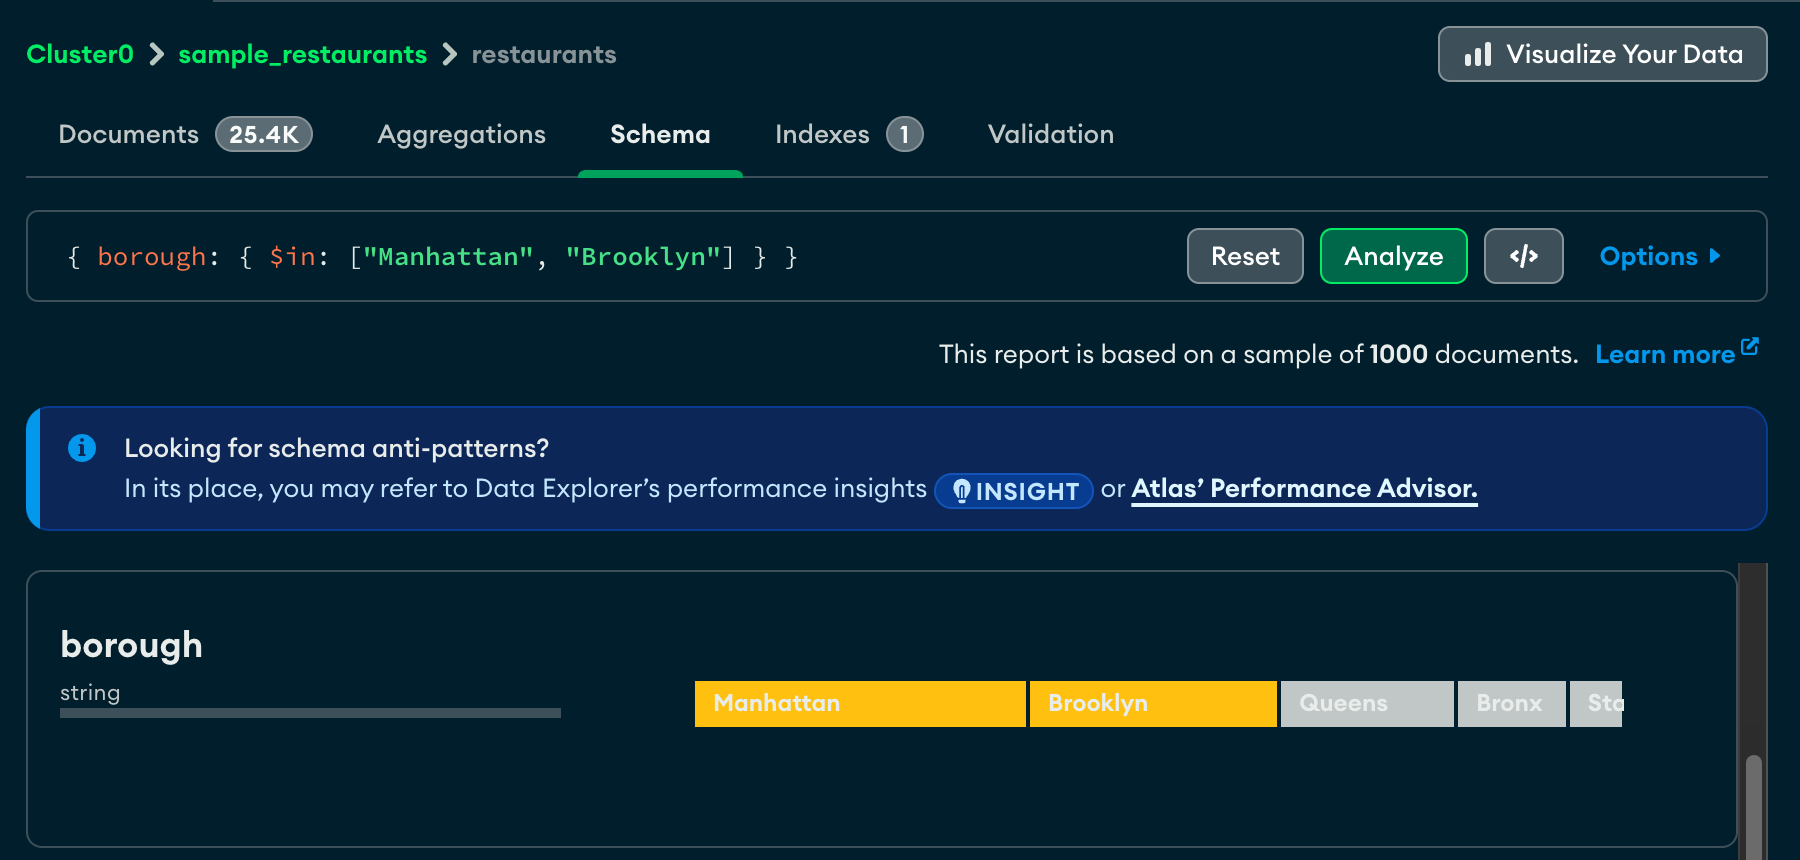
Task: Select the Schema tab
Action: click(660, 134)
